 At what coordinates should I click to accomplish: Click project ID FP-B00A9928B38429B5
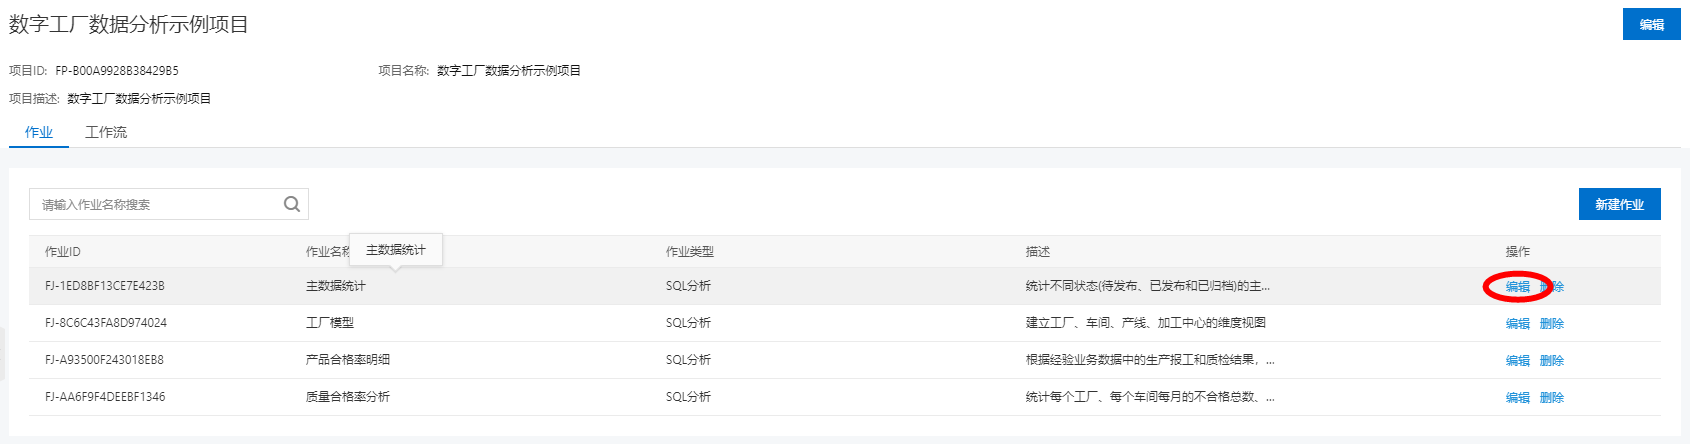[117, 71]
